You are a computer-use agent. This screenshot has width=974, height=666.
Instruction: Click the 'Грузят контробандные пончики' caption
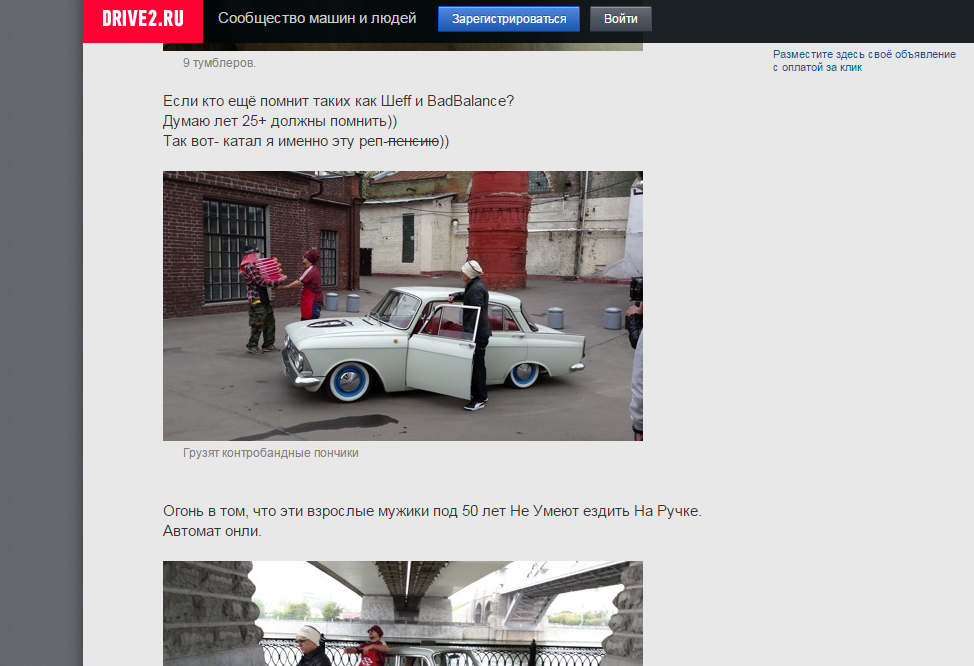point(270,453)
